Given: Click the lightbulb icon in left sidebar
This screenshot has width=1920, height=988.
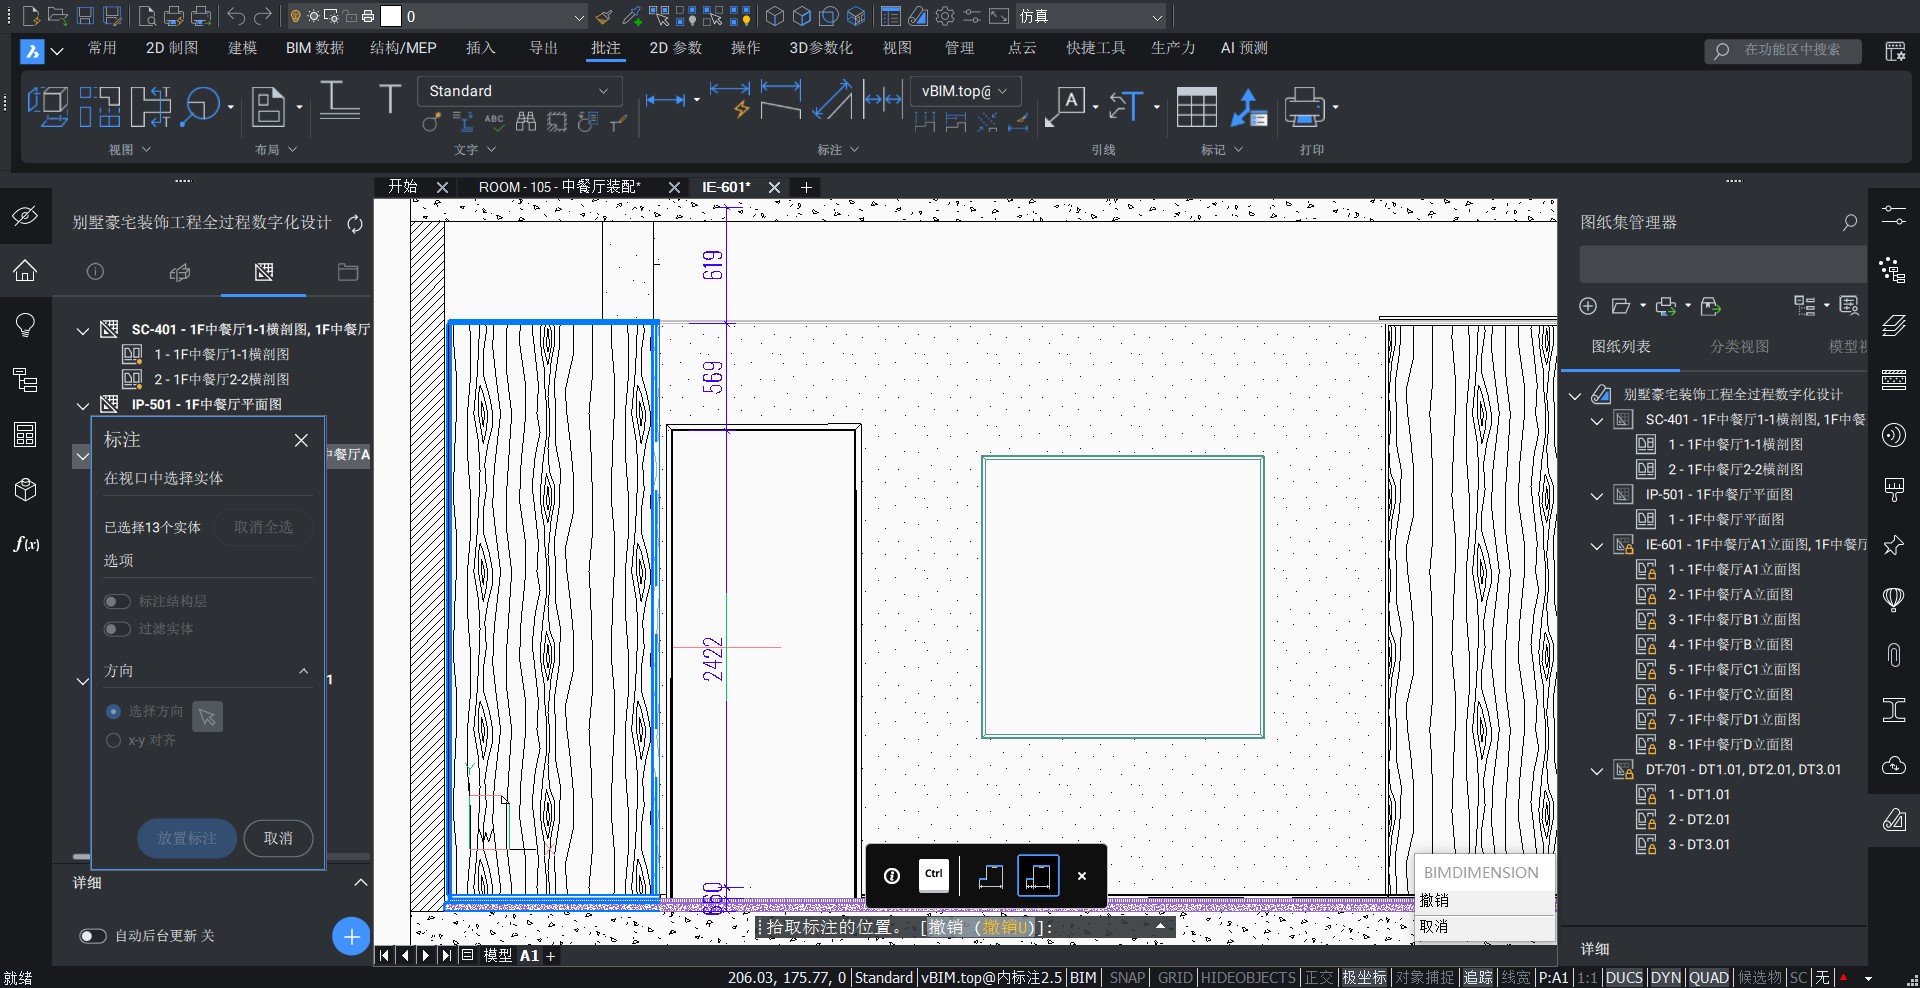Looking at the screenshot, I should pyautogui.click(x=25, y=325).
